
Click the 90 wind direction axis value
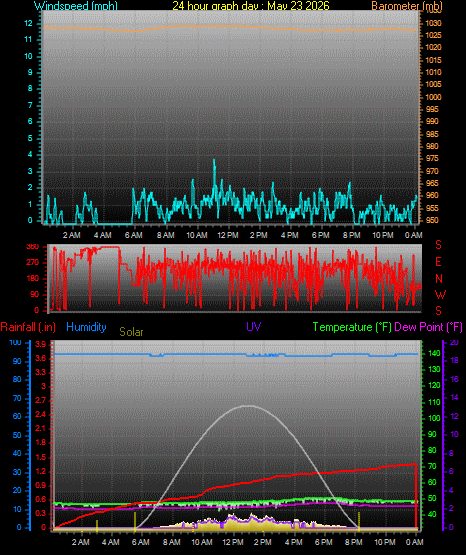tap(34, 294)
